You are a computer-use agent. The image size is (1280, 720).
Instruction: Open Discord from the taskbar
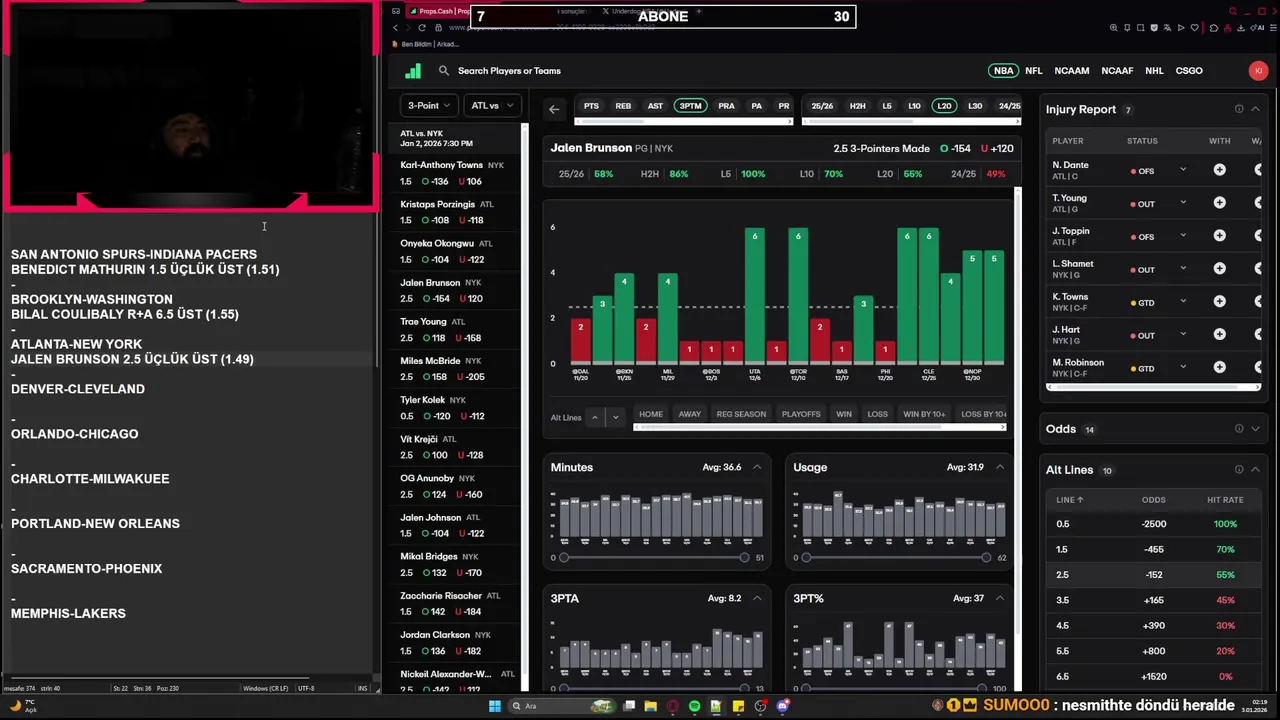(x=783, y=706)
